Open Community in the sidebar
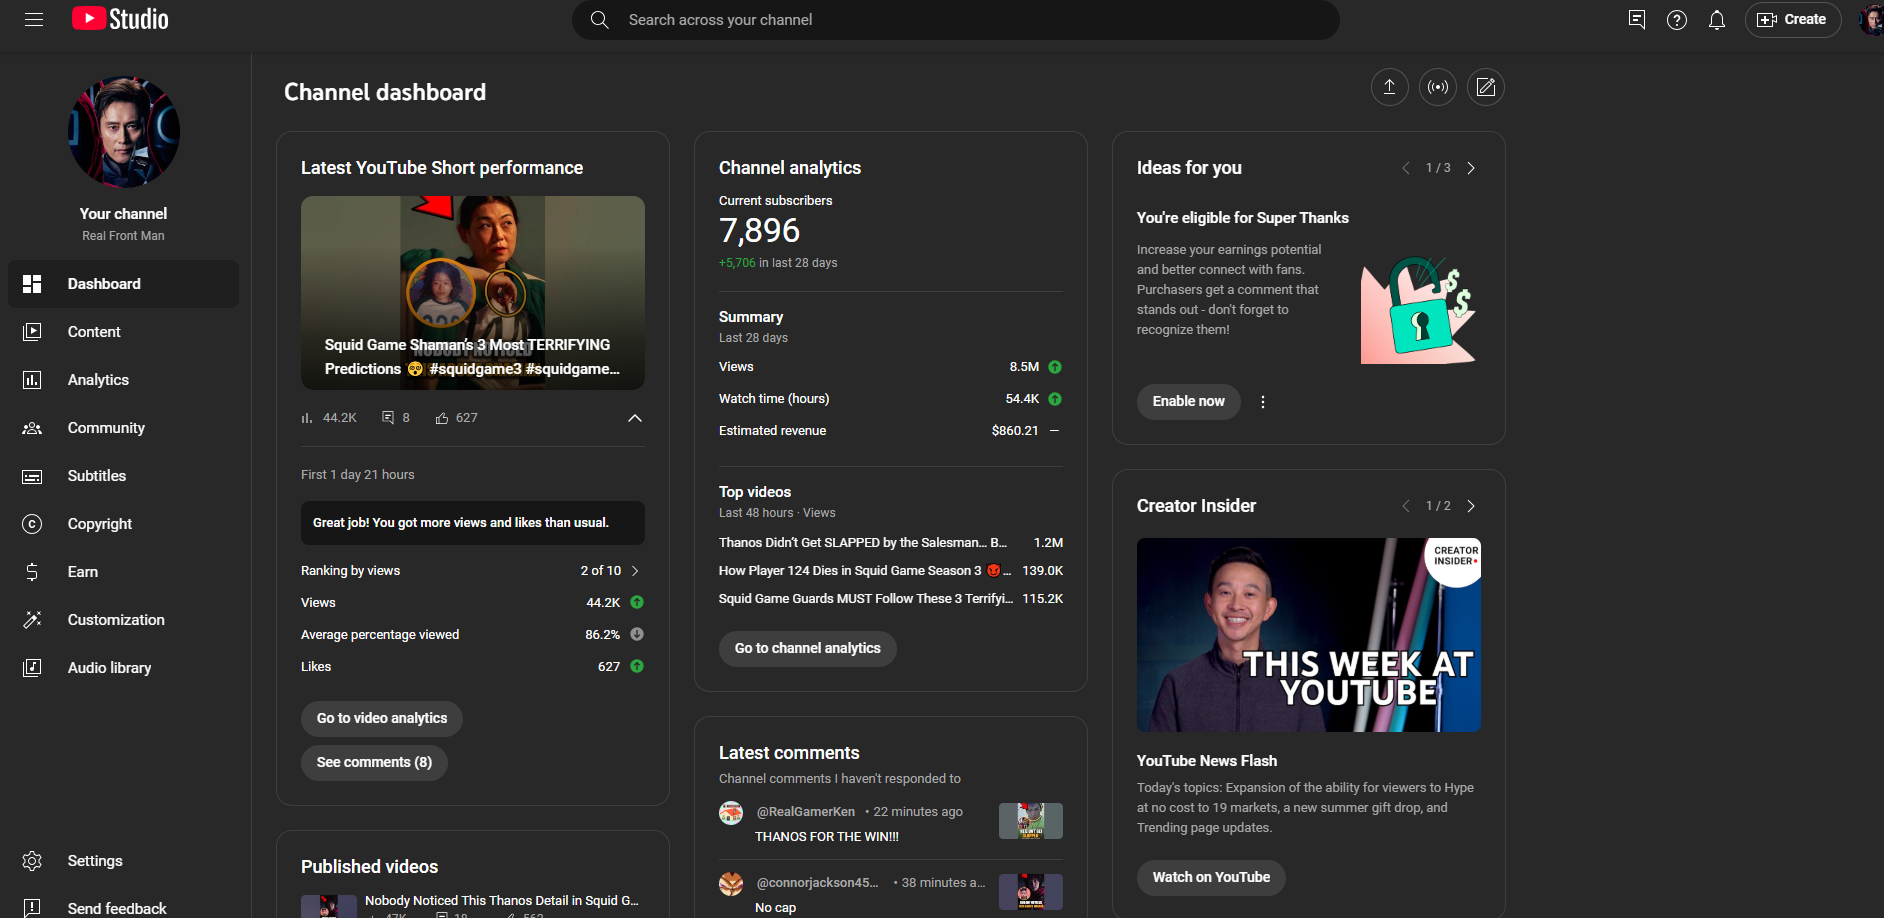This screenshot has height=918, width=1884. coord(124,428)
